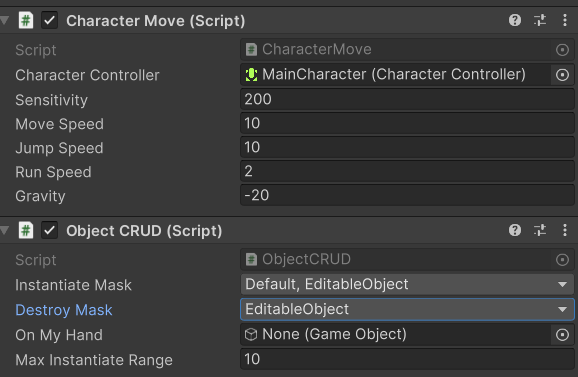Open help reference for Character Move script
578x377 pixels.
515,20
